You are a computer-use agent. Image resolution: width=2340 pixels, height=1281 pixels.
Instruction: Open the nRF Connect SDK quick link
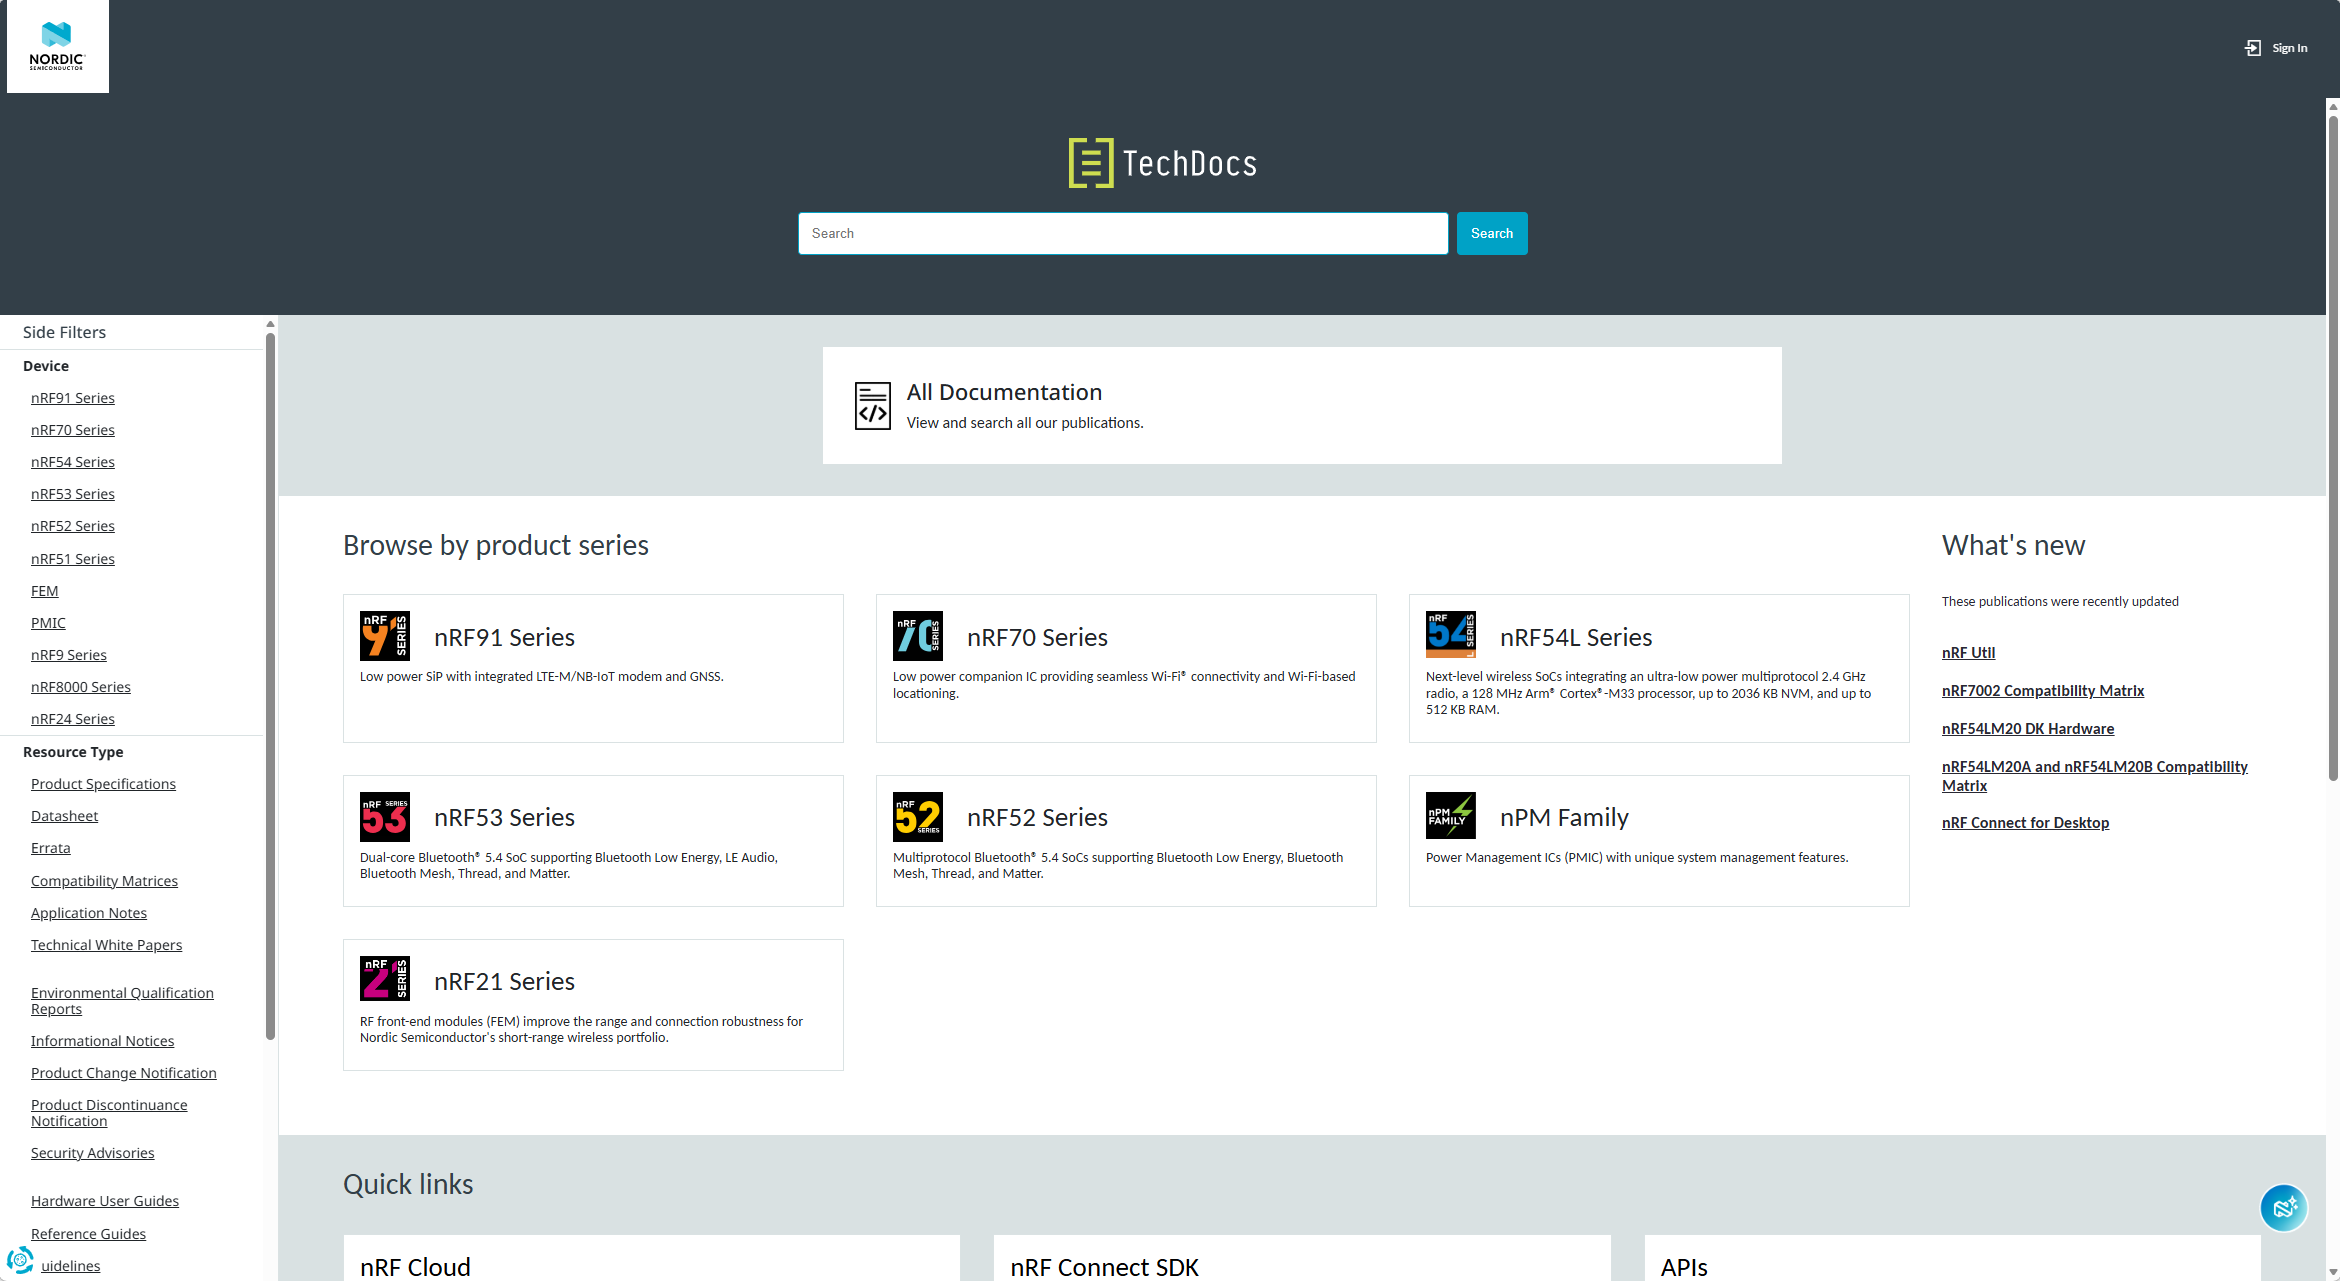pyautogui.click(x=1302, y=1258)
